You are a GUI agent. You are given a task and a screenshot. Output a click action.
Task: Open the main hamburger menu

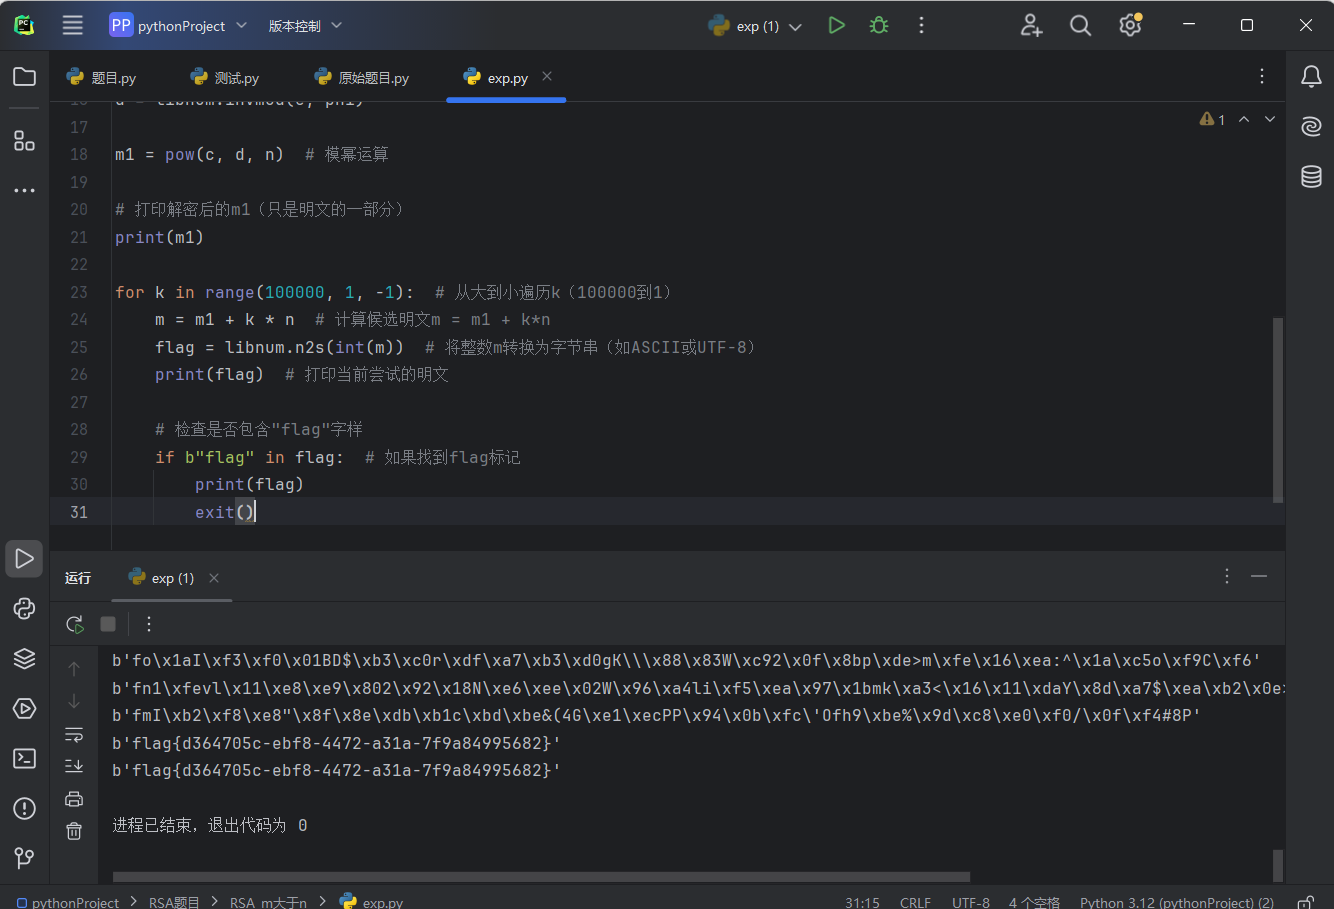click(71, 25)
